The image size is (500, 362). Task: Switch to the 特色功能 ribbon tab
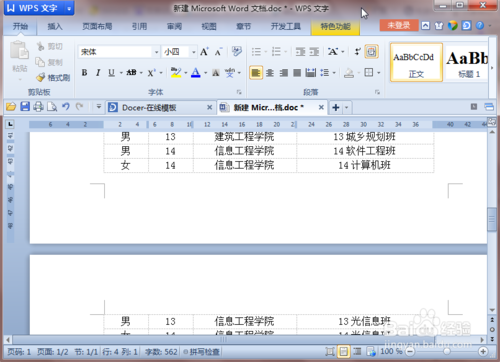click(x=335, y=26)
